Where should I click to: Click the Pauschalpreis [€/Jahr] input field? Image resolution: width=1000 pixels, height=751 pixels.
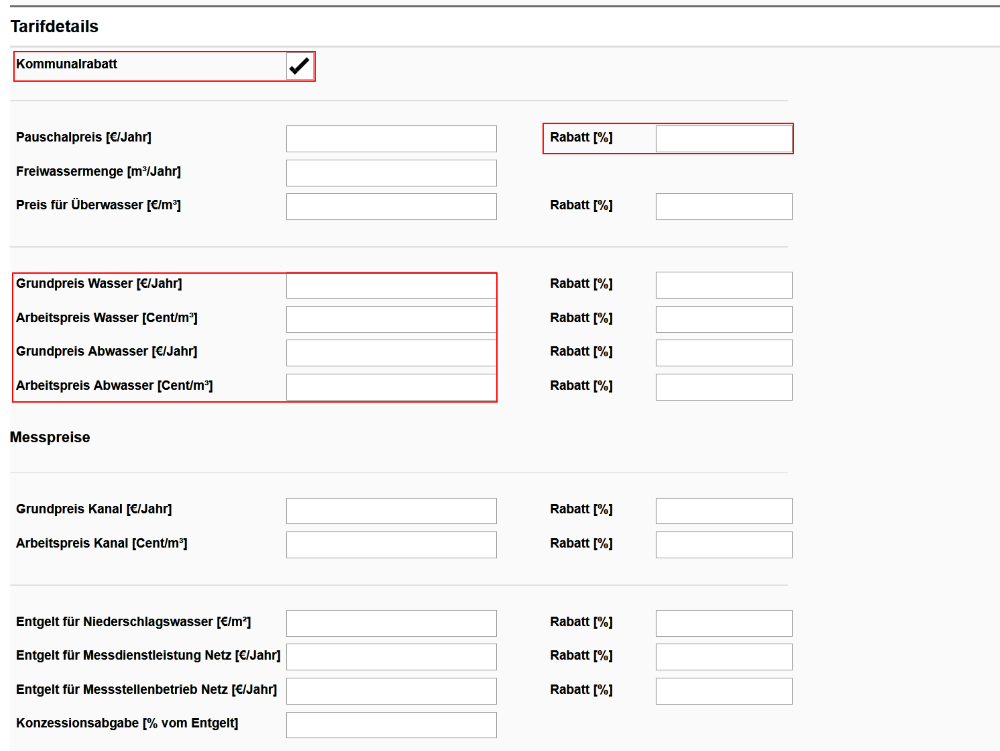(391, 139)
